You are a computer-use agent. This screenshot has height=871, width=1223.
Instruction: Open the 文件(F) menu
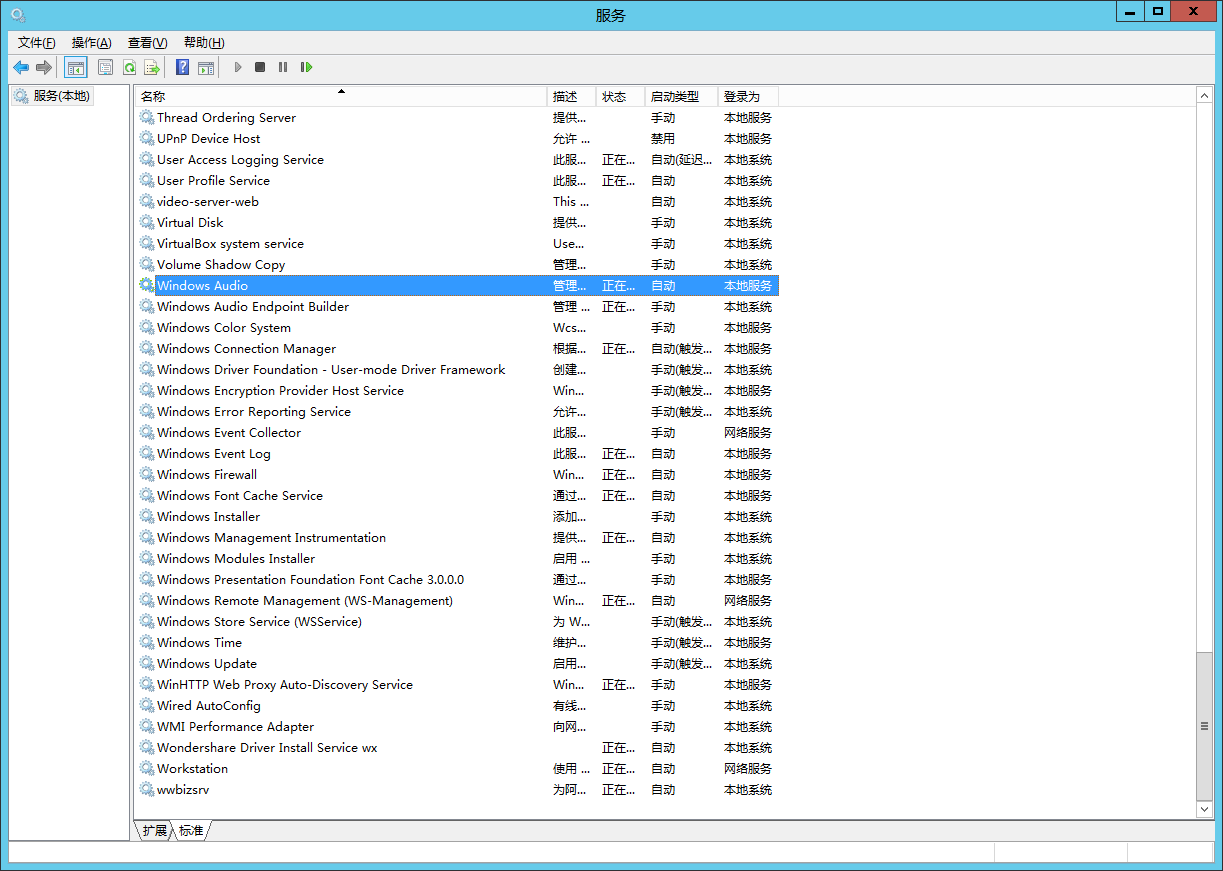[x=37, y=42]
